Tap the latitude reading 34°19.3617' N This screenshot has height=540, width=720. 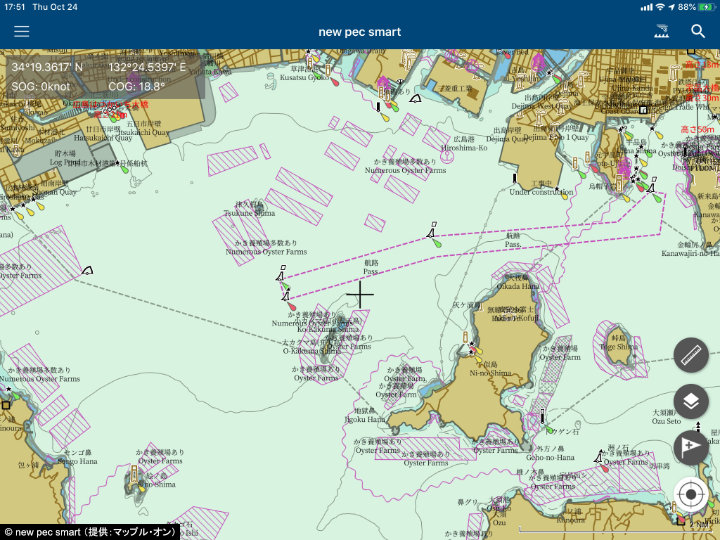[x=47, y=68]
